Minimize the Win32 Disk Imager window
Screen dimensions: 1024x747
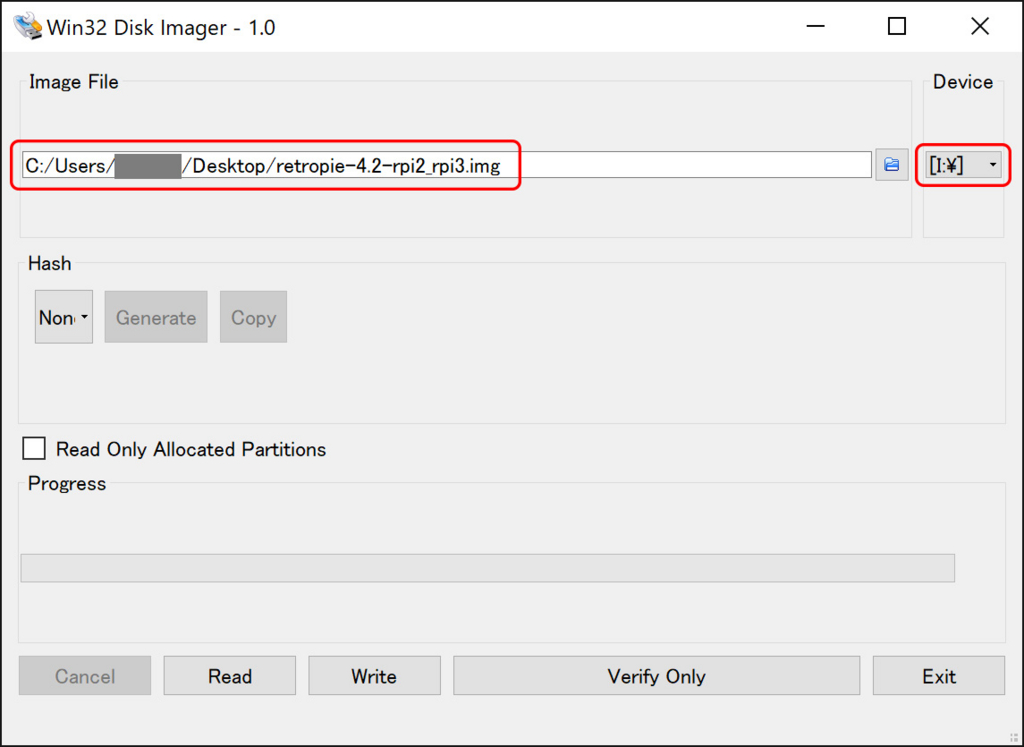[x=815, y=27]
